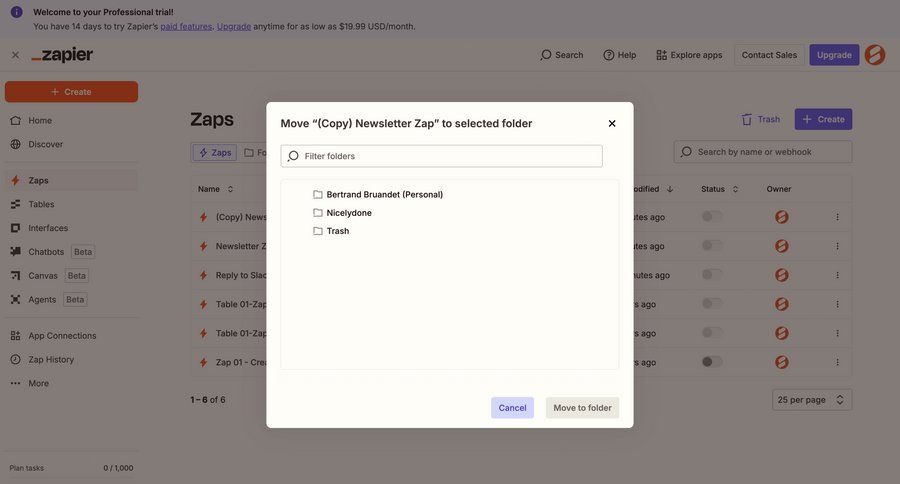Screen dimensions: 900x484
Task: Click the purple Create button on Zaps page
Action: pyautogui.click(x=823, y=119)
